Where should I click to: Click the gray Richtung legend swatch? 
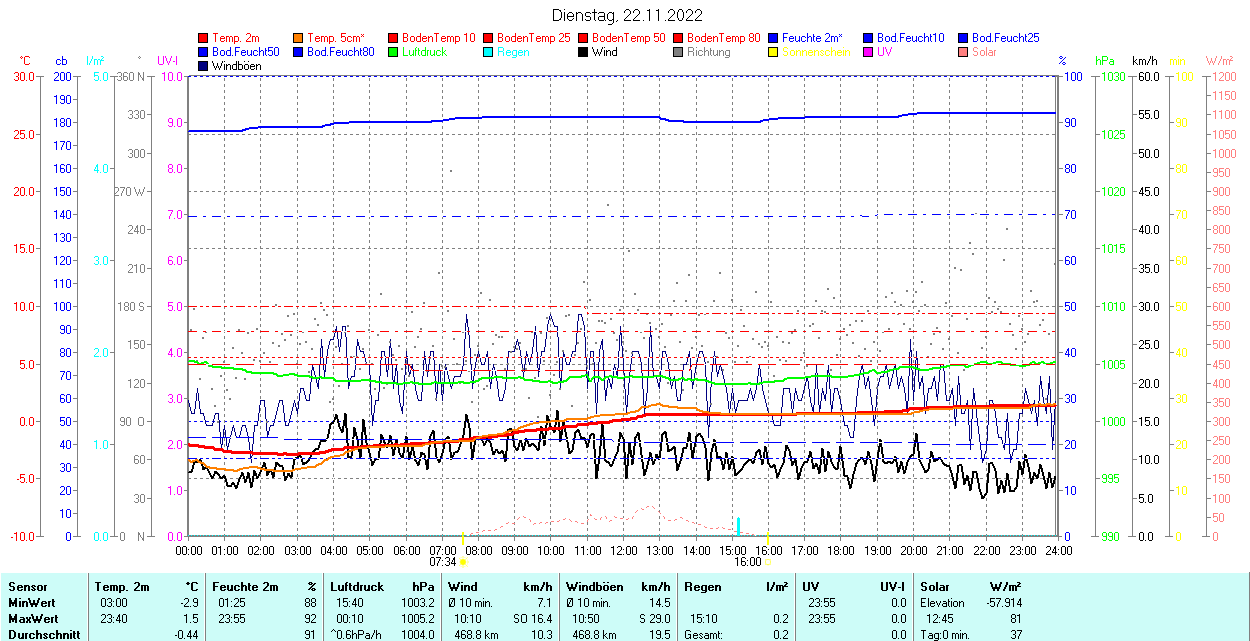click(678, 52)
